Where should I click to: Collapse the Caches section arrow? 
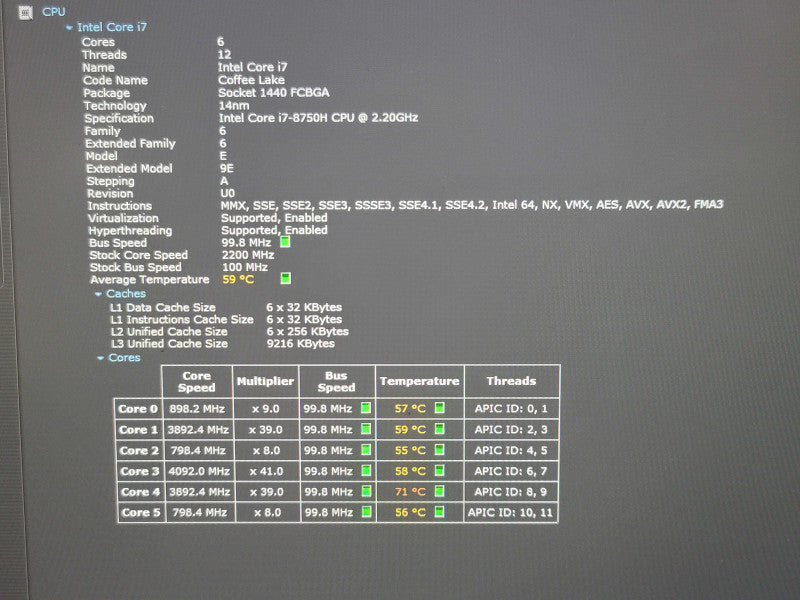[98, 294]
